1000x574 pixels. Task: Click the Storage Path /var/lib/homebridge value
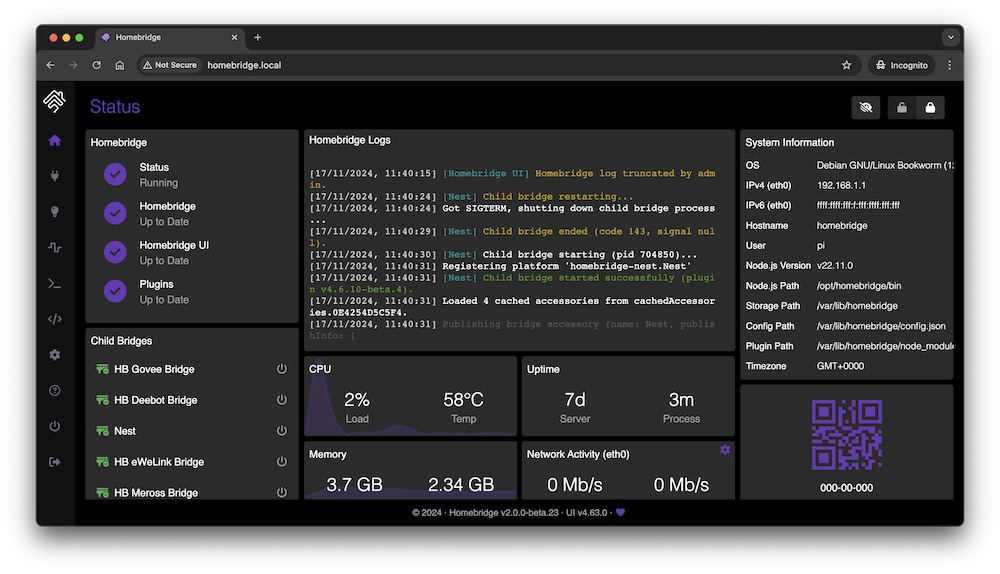click(857, 306)
